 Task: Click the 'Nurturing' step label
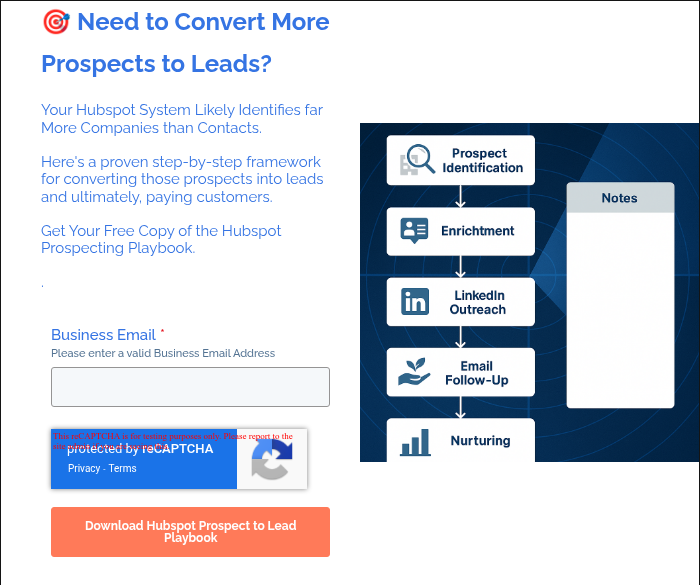(480, 441)
